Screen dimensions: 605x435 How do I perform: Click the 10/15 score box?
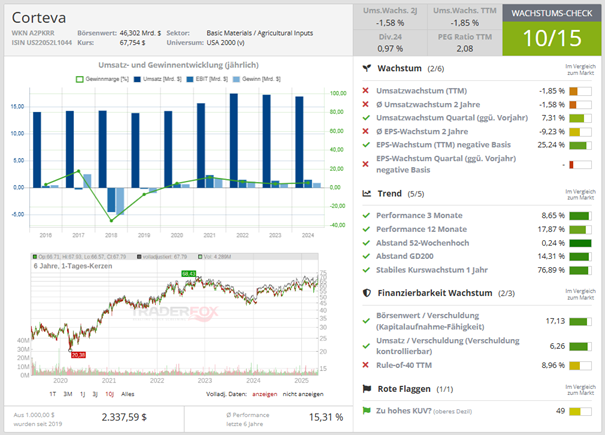click(552, 39)
